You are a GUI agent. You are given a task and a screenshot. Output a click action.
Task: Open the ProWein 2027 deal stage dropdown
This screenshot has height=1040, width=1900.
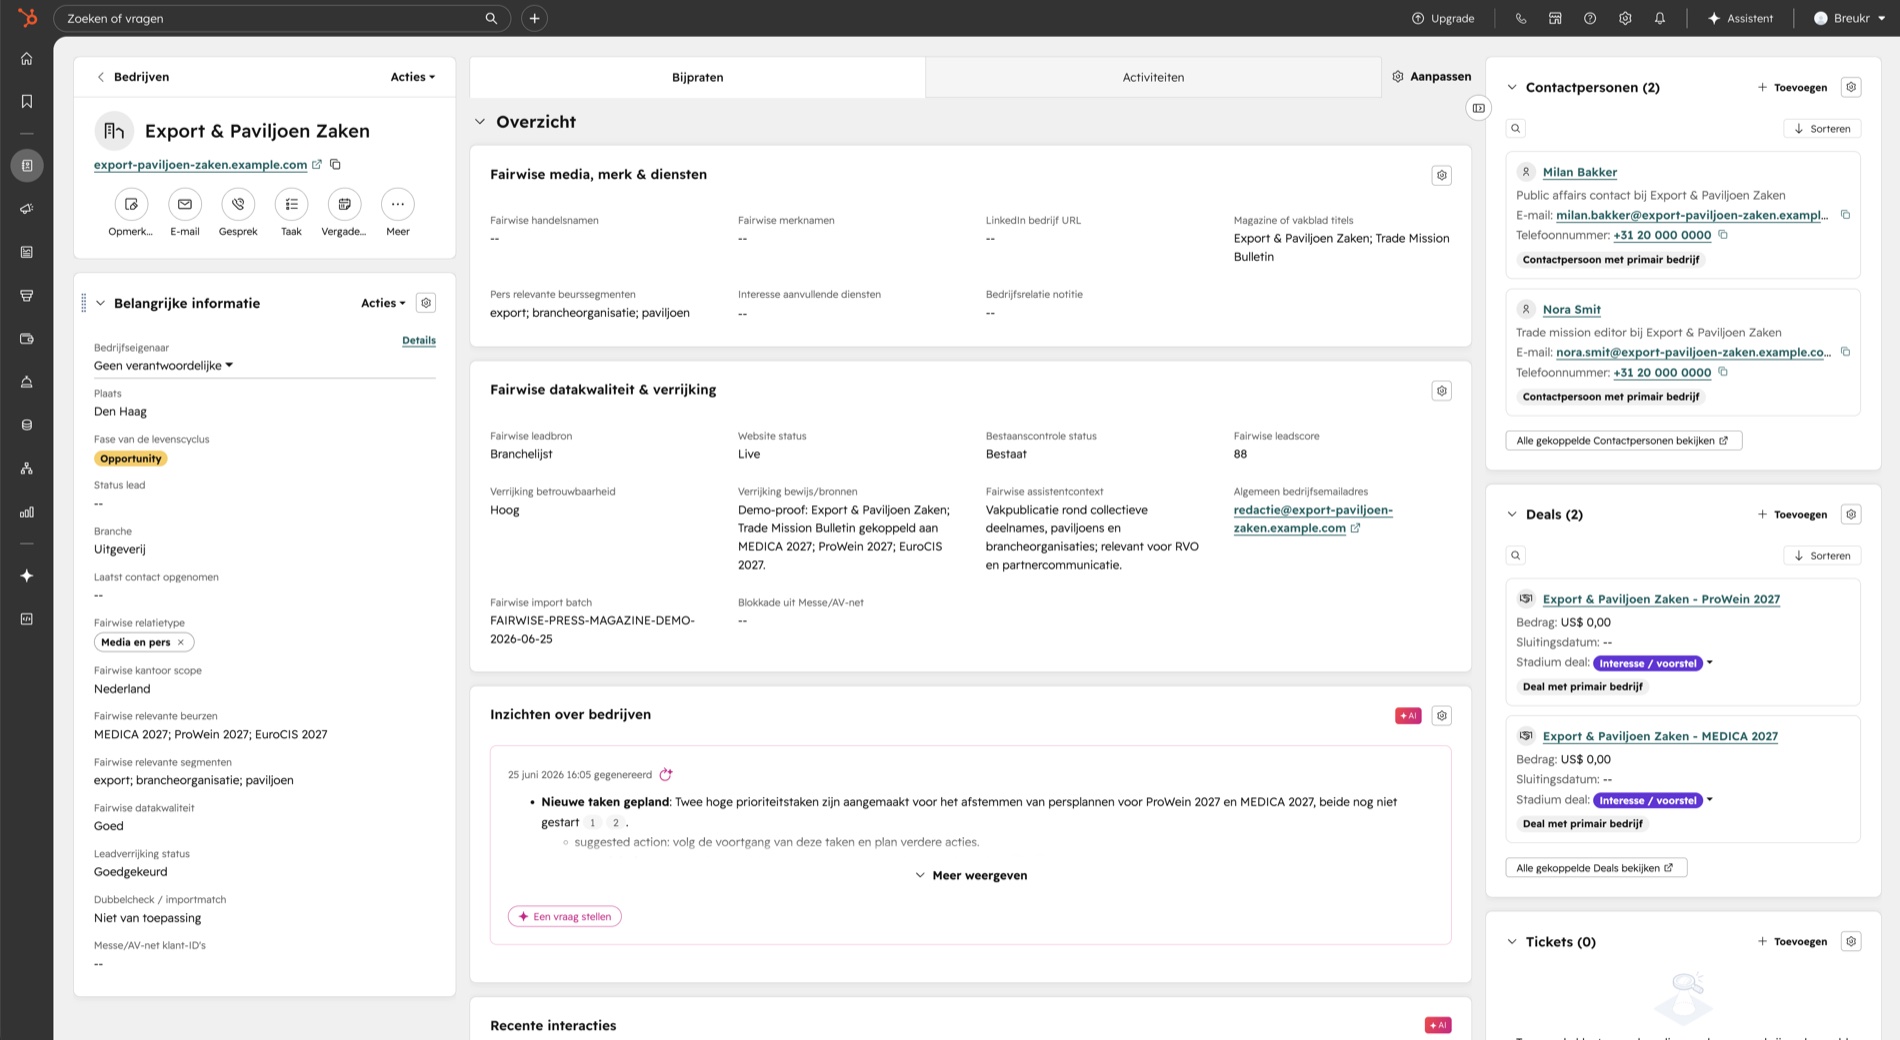click(1653, 663)
